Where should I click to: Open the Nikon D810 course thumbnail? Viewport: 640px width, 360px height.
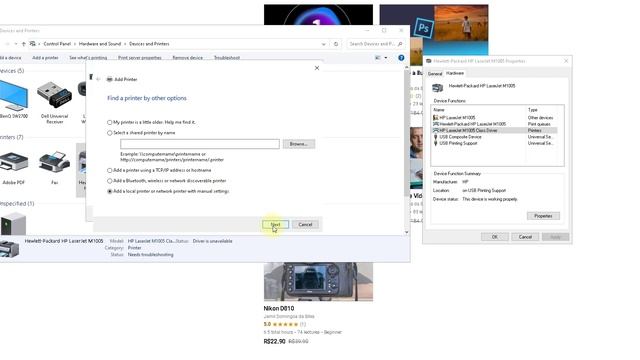(x=318, y=282)
